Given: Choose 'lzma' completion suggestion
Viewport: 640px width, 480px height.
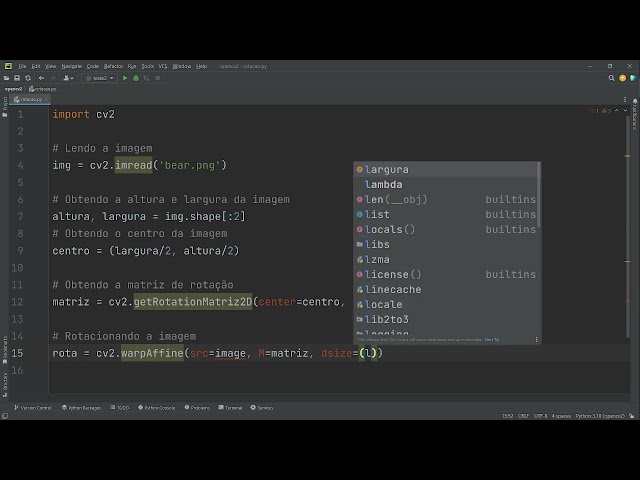Looking at the screenshot, I should click(x=445, y=260).
